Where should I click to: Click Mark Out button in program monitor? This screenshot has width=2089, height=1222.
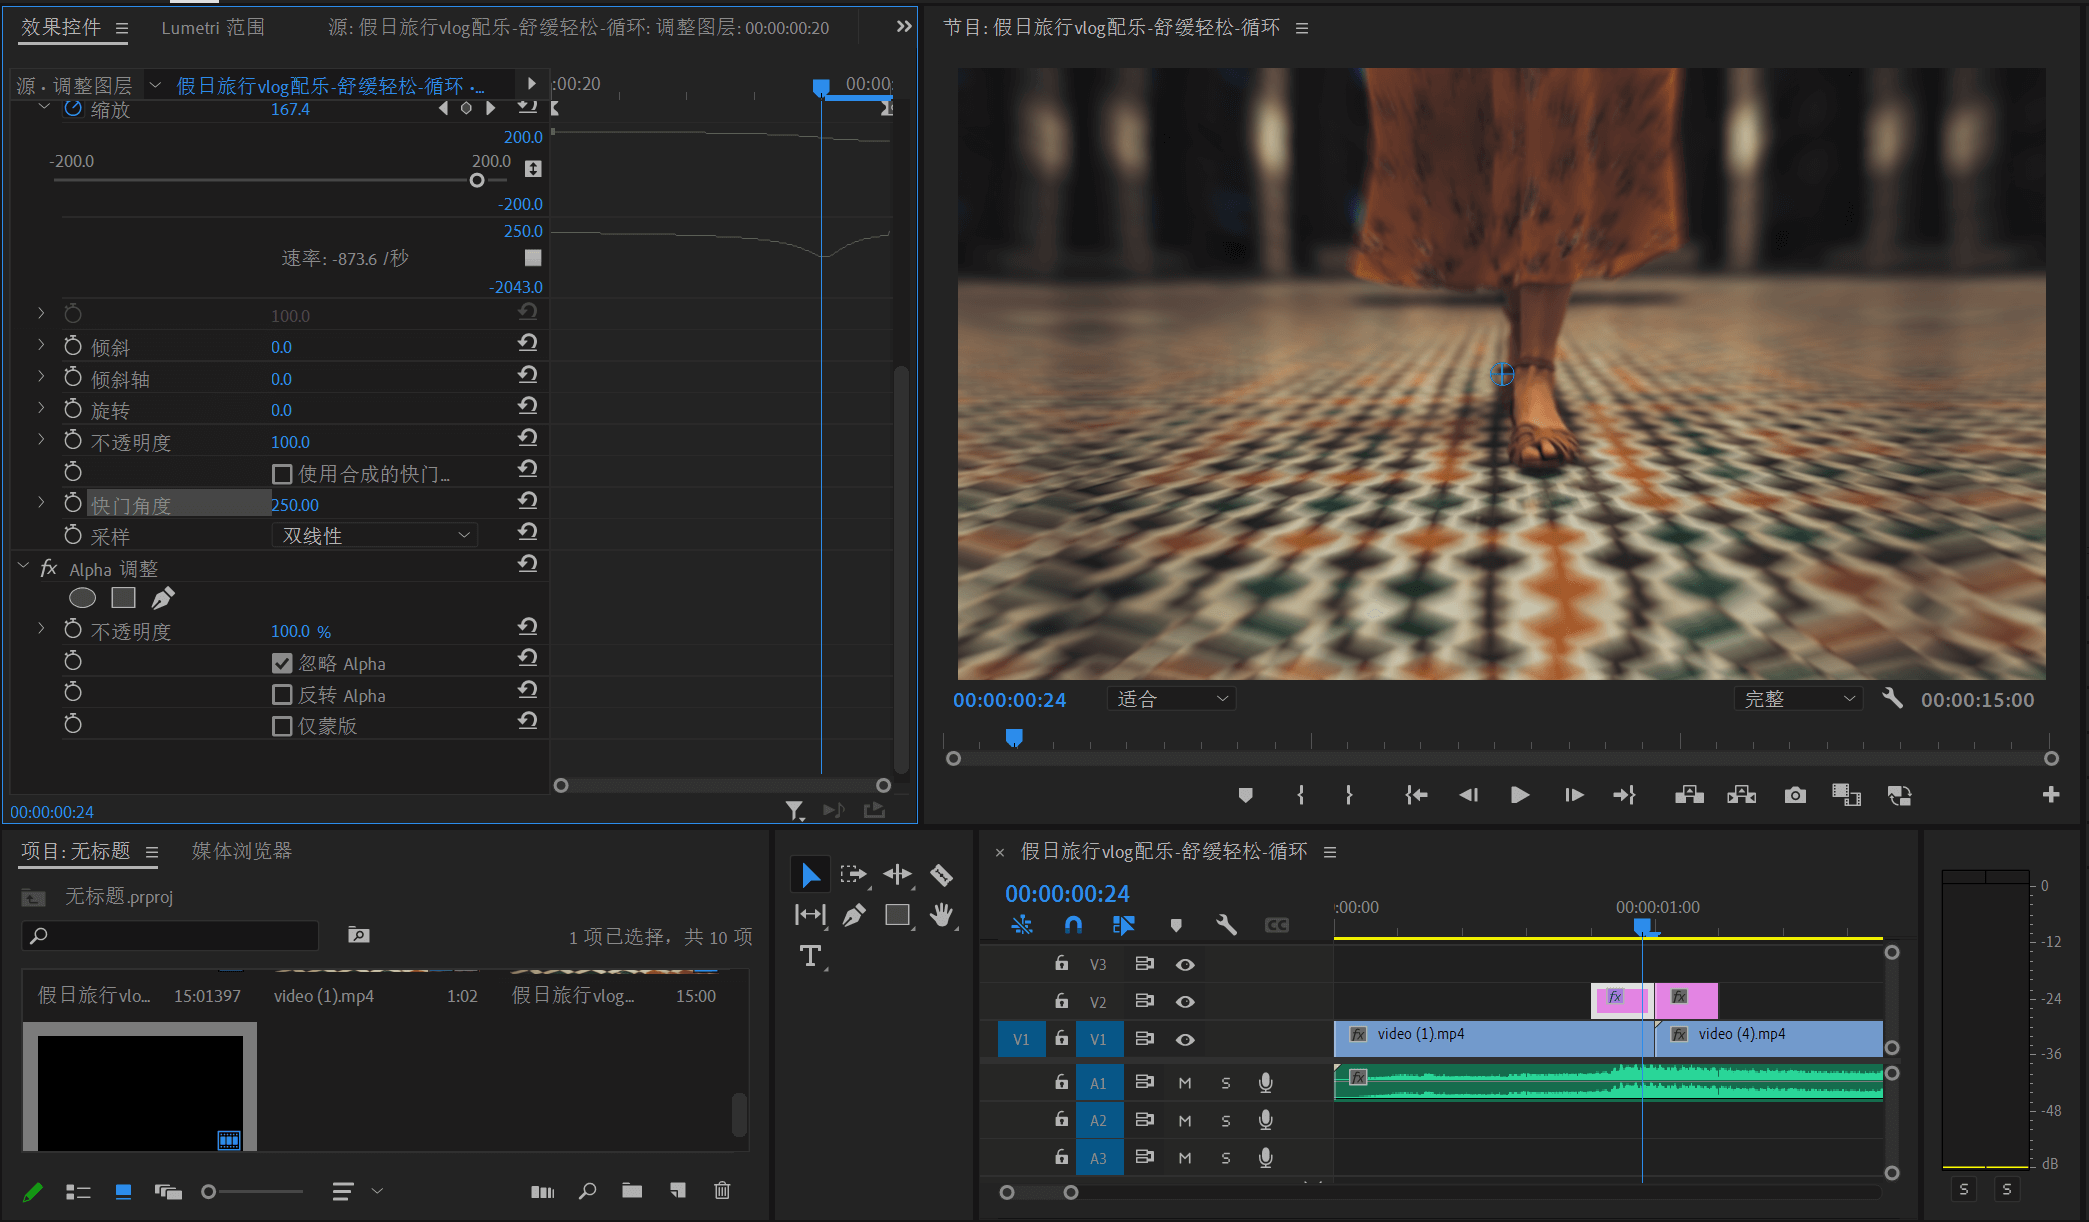[x=1349, y=795]
